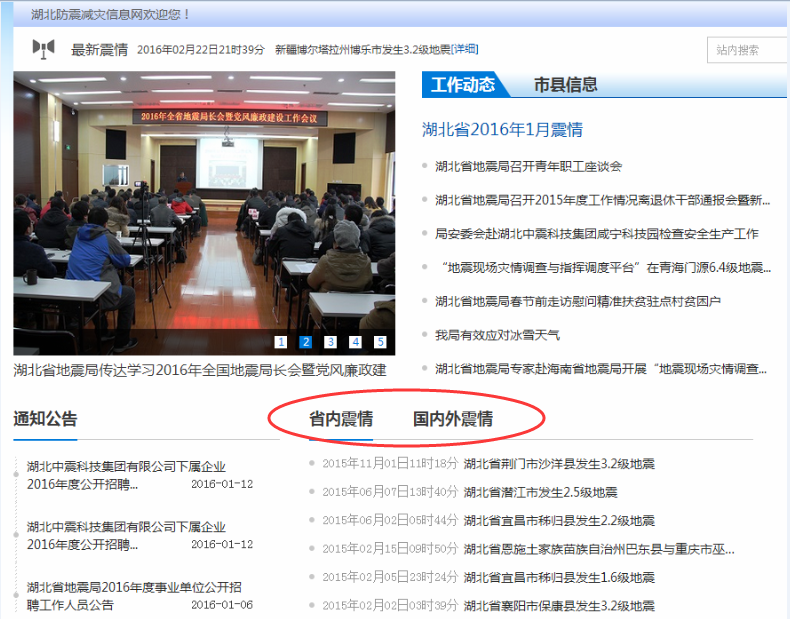790x619 pixels.
Task: Open article 春节前走访慰问精准扶贫驻点村贫困户
Action: pos(578,301)
